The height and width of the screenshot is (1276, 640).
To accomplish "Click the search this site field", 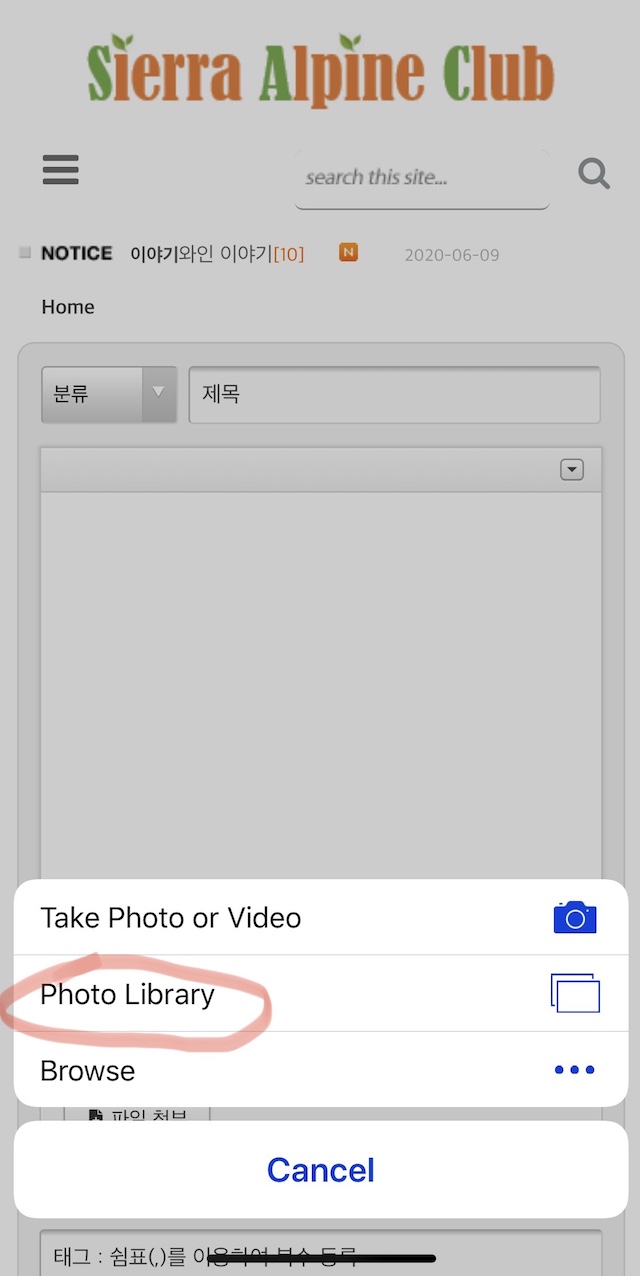I will pos(422,179).
